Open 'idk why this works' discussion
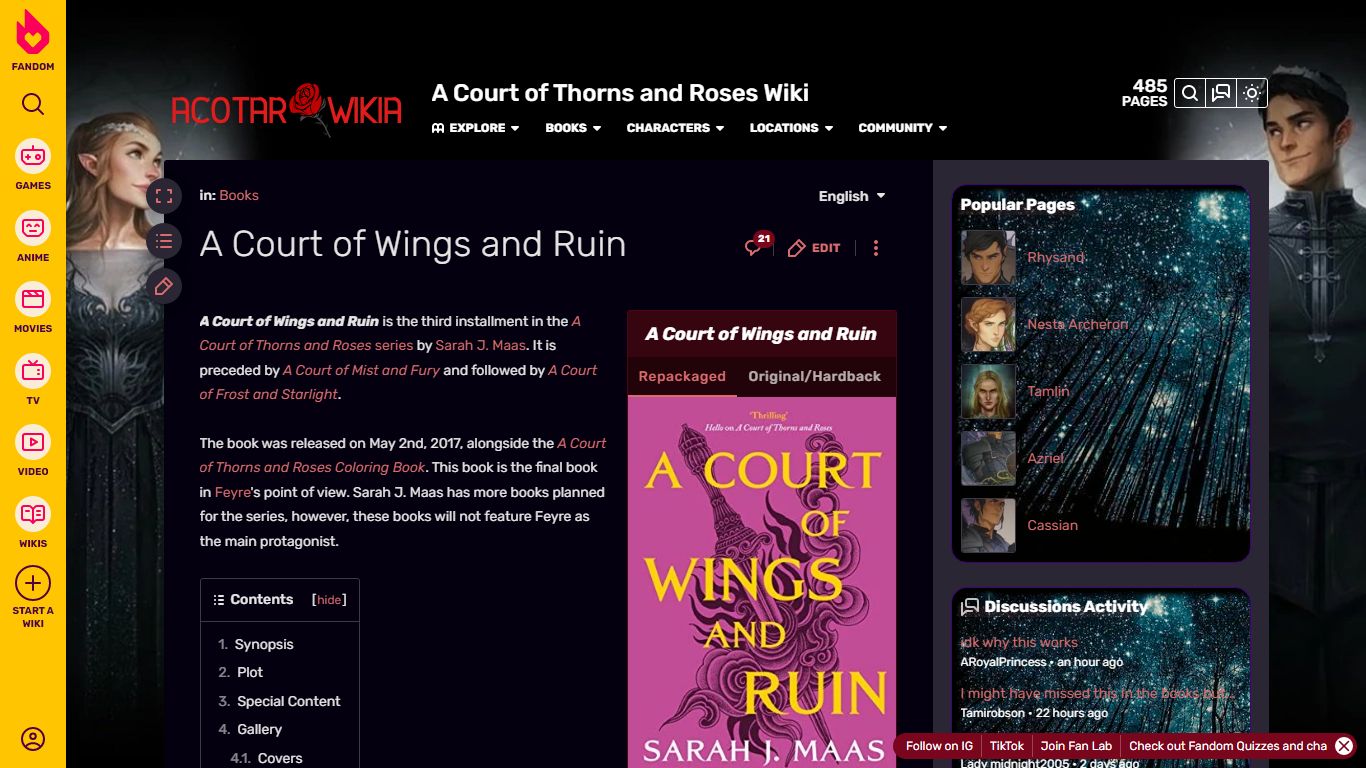 tap(1019, 643)
